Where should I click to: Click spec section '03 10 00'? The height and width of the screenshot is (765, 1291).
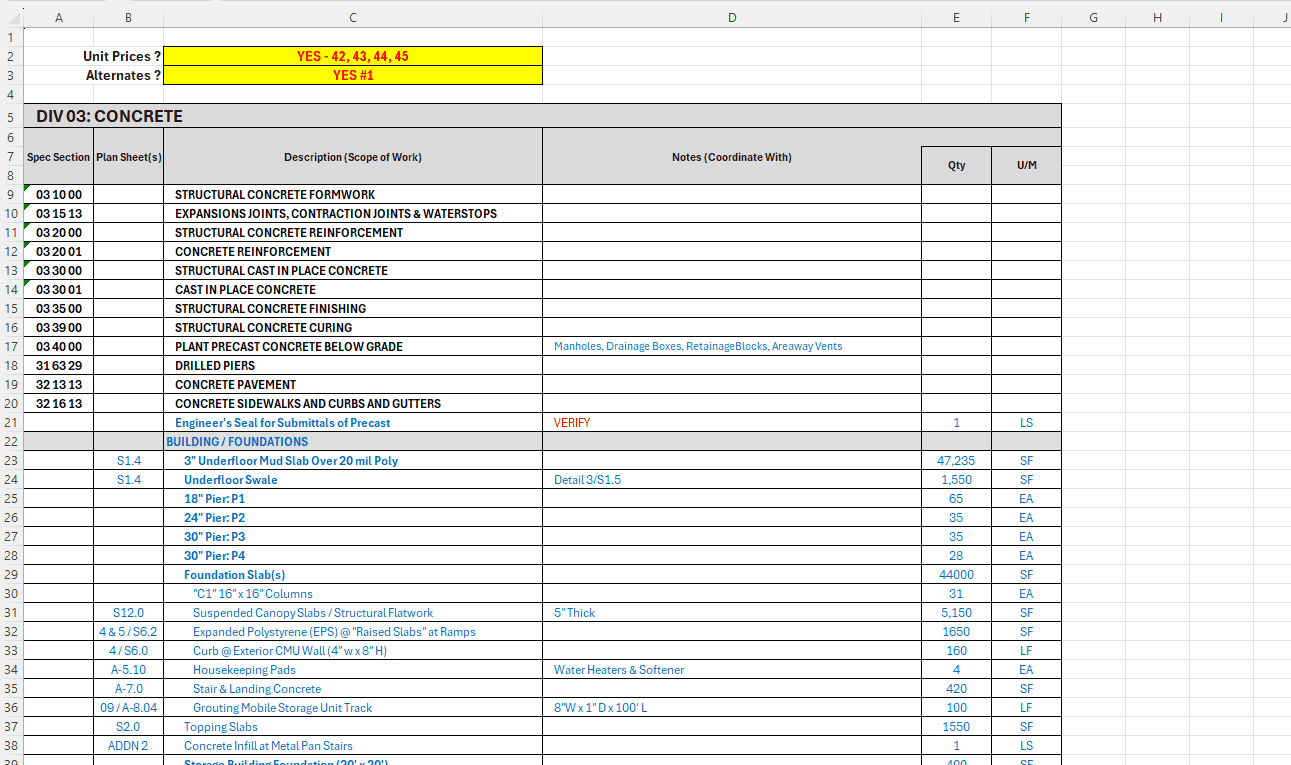tap(58, 194)
